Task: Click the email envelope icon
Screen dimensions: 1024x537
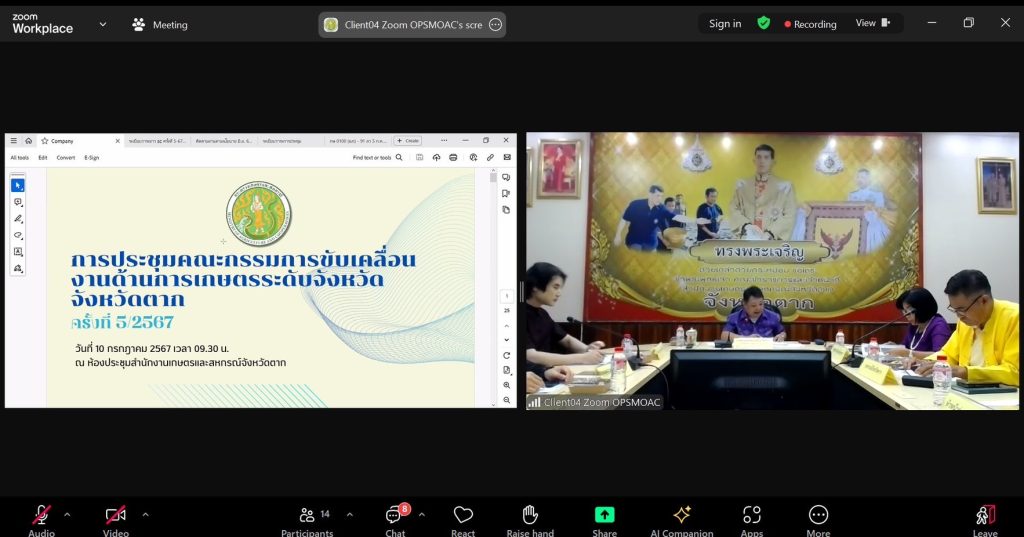Action: pos(507,157)
